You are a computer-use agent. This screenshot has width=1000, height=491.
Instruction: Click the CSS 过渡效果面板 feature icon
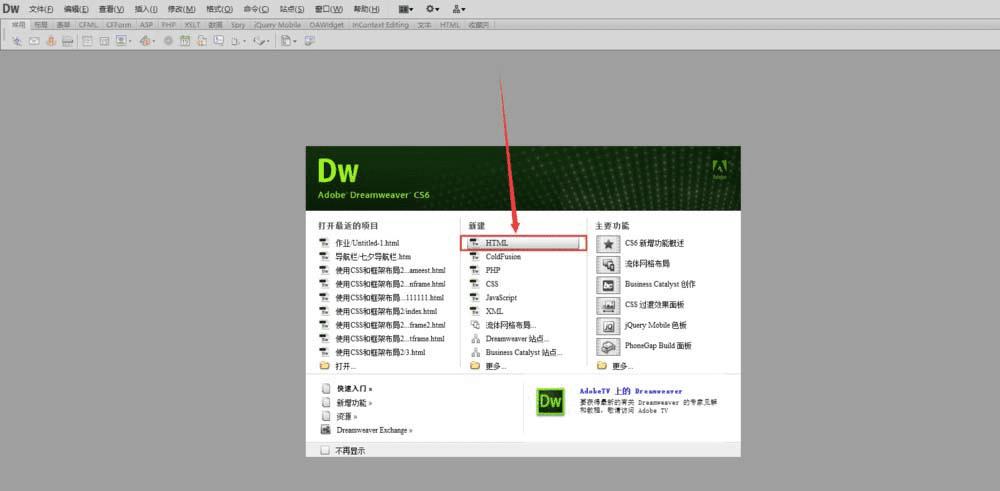[608, 305]
